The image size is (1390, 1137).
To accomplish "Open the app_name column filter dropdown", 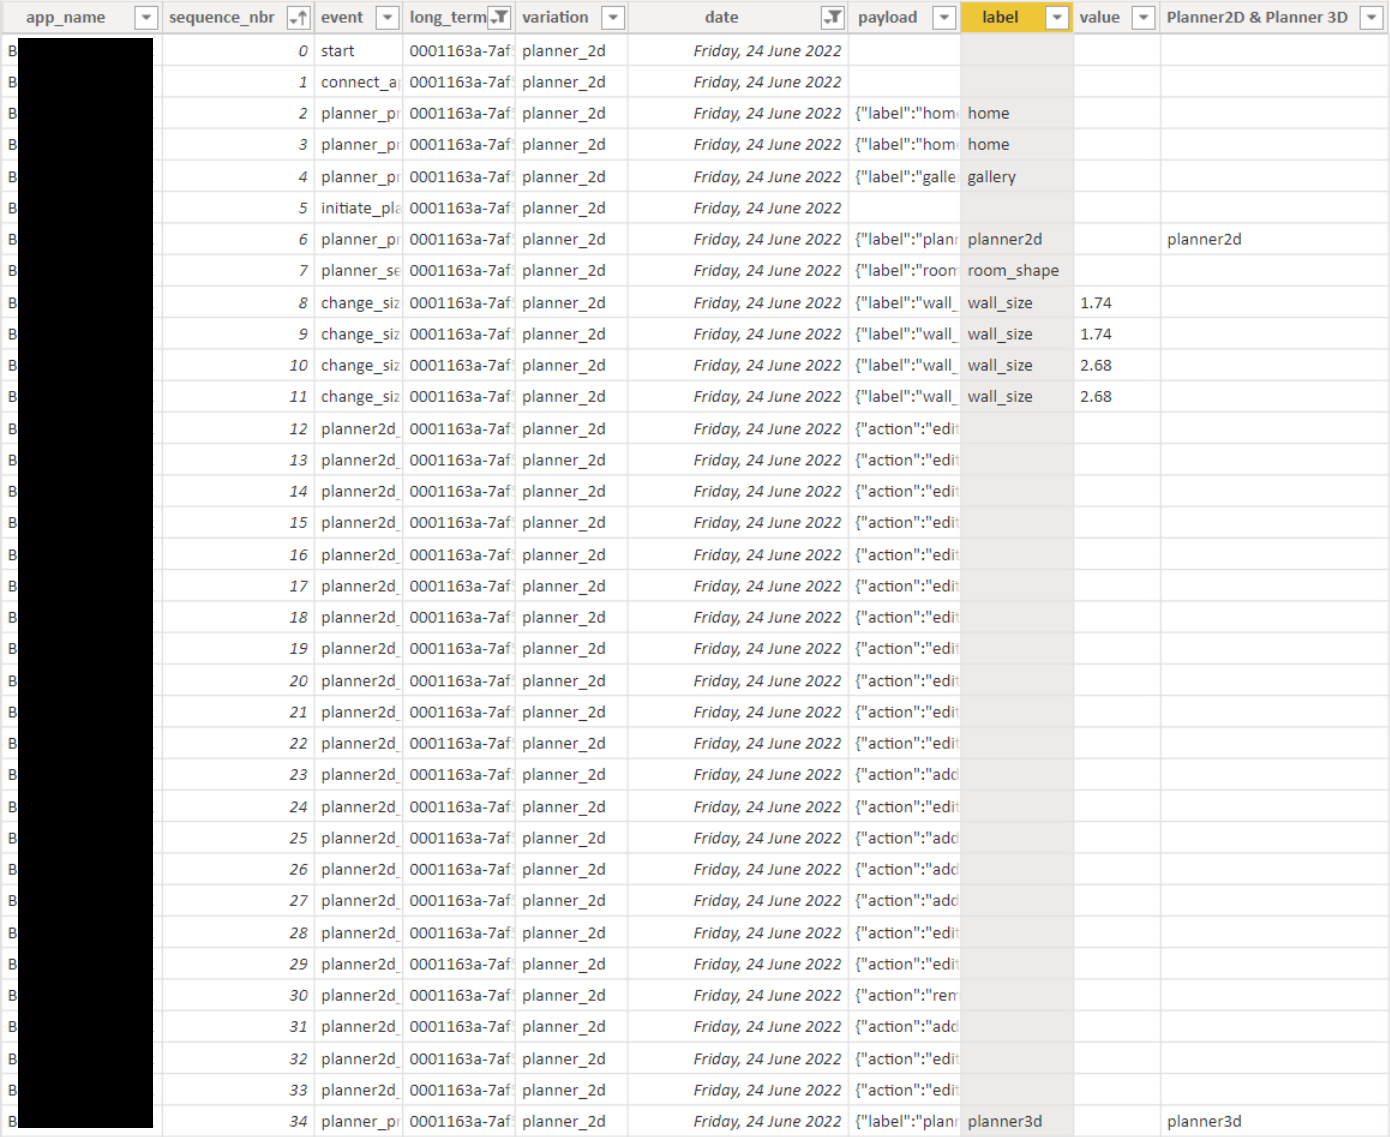I will pos(146,18).
